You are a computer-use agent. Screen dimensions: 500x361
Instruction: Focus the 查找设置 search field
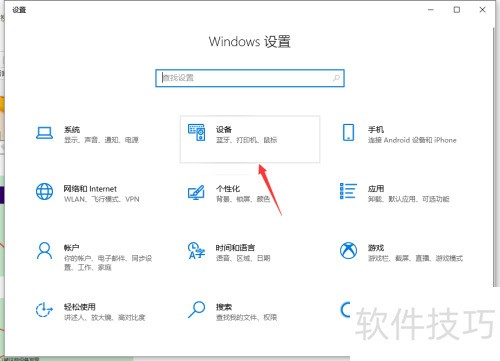[250, 78]
